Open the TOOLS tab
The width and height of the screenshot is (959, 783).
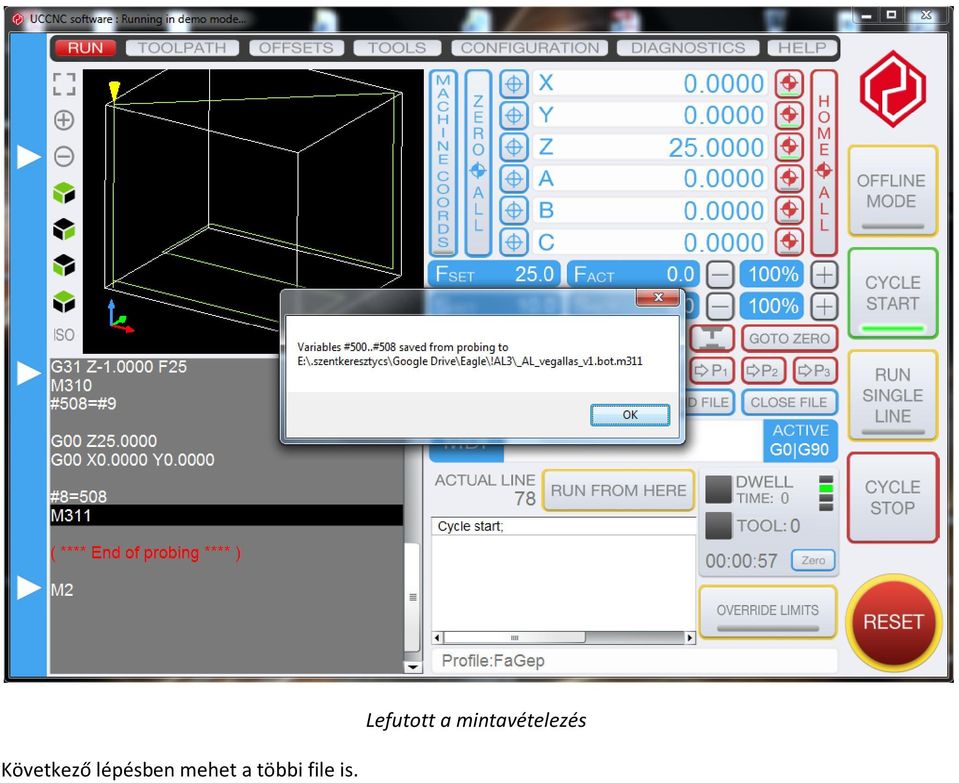pyautogui.click(x=397, y=48)
